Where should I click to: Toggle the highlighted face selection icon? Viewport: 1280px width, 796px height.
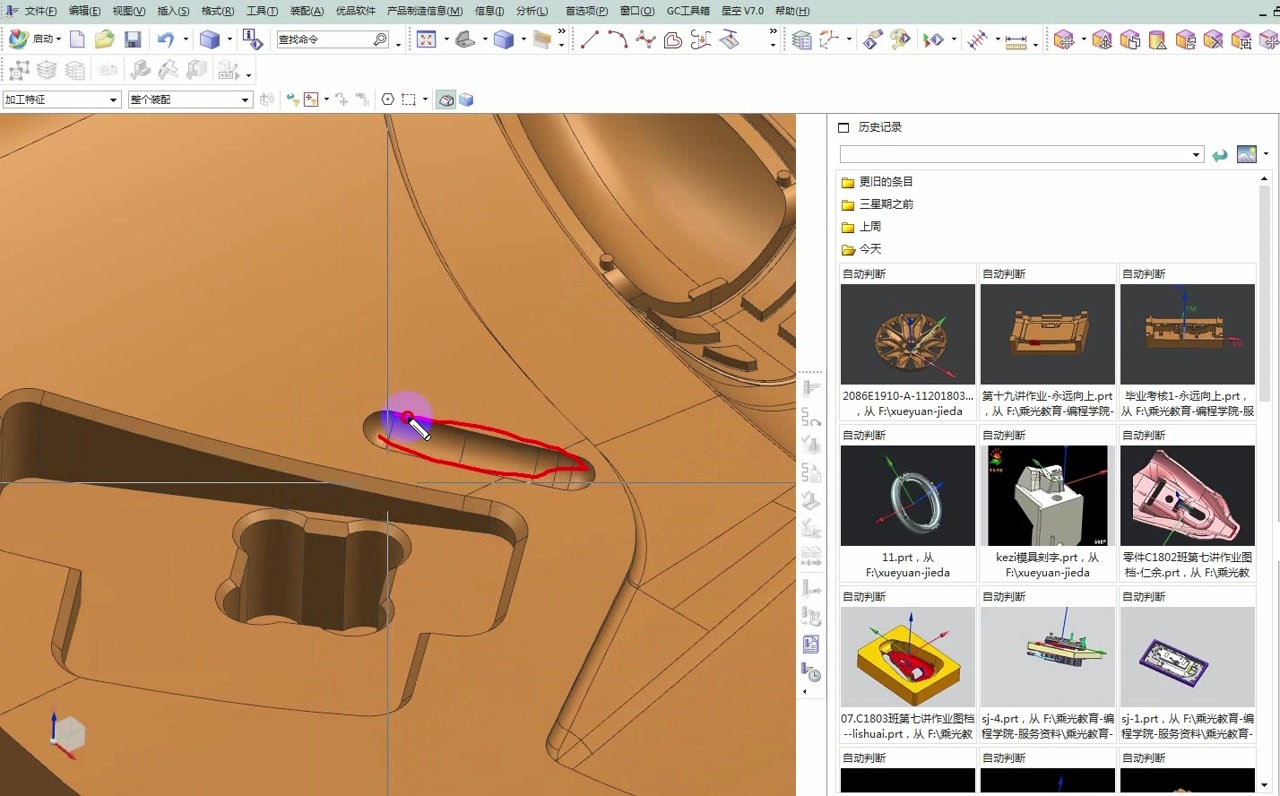(x=446, y=99)
